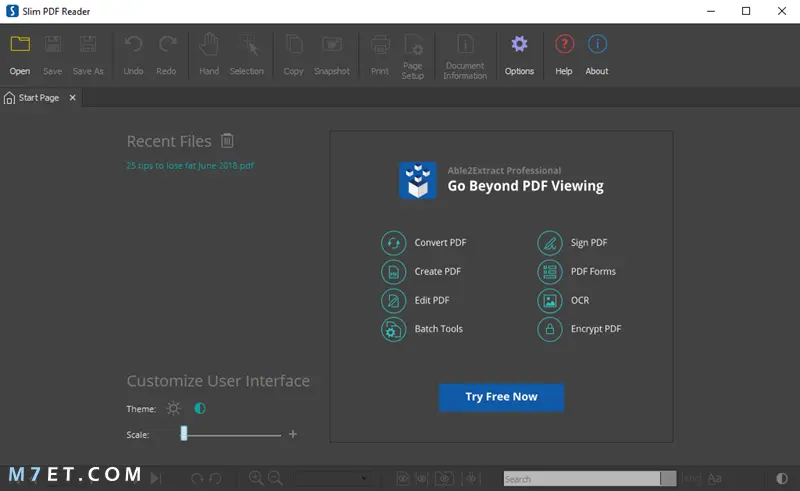The image size is (800, 491).
Task: Click the OCR icon
Action: pos(549,301)
